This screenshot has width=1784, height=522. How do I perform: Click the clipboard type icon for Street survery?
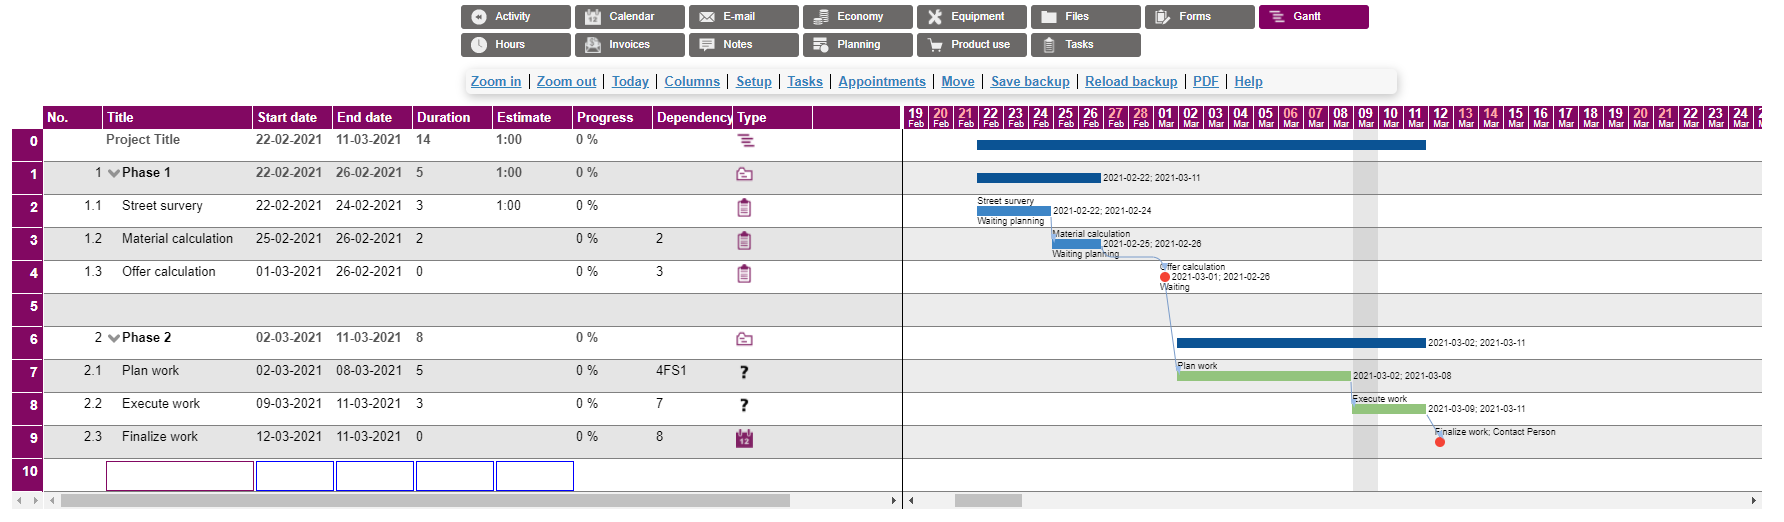(744, 208)
